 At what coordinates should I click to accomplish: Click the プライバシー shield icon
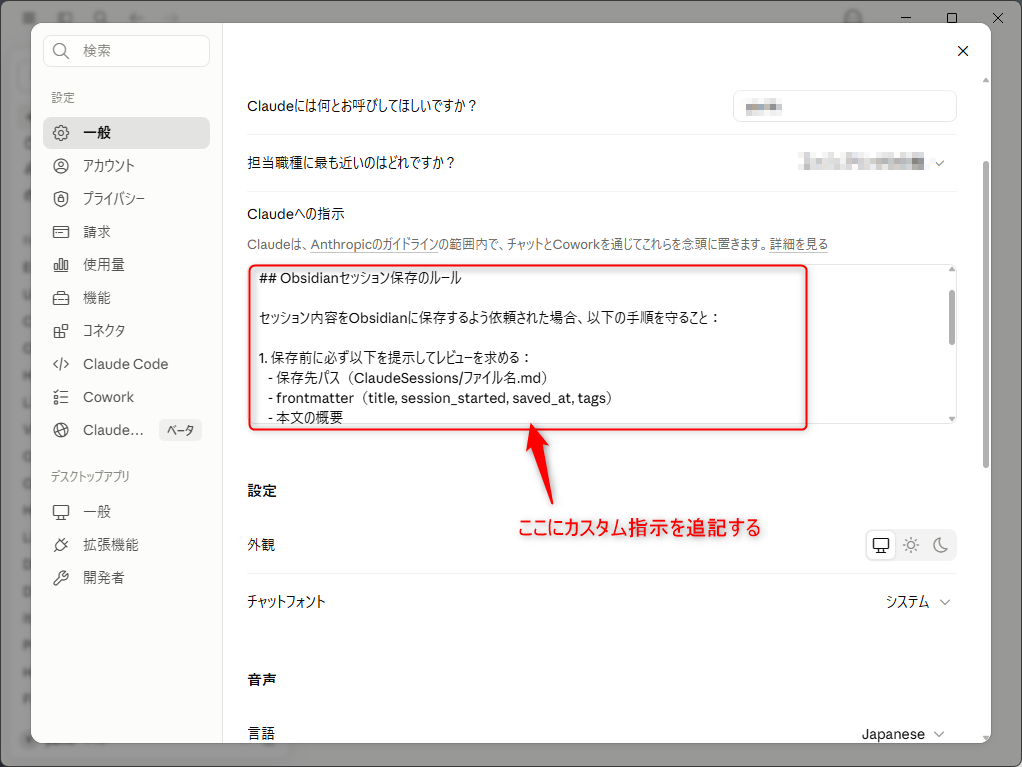(61, 199)
